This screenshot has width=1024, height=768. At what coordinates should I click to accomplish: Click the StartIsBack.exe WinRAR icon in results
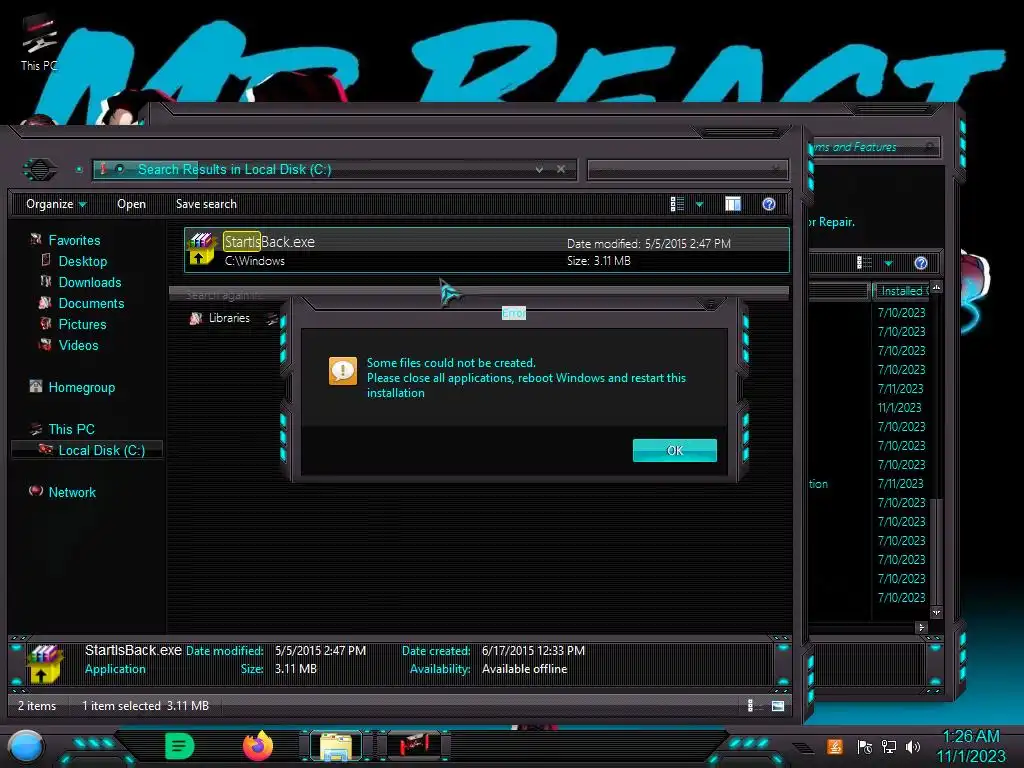click(201, 249)
